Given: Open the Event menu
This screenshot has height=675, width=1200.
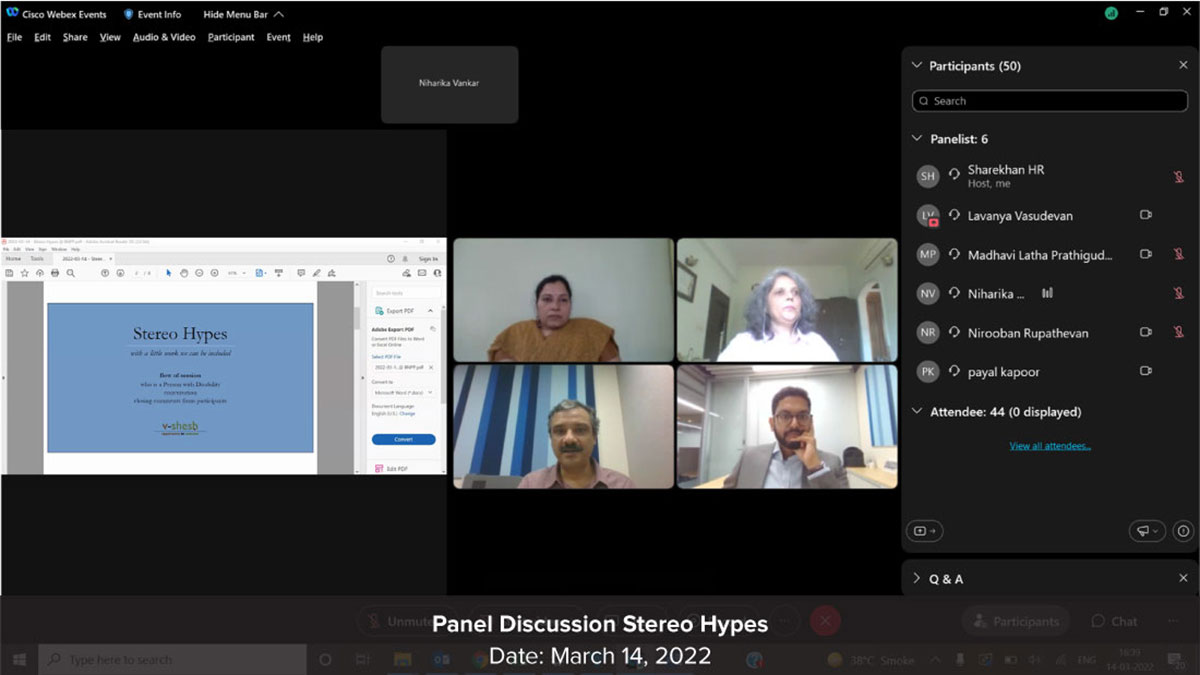Looking at the screenshot, I should [x=278, y=37].
